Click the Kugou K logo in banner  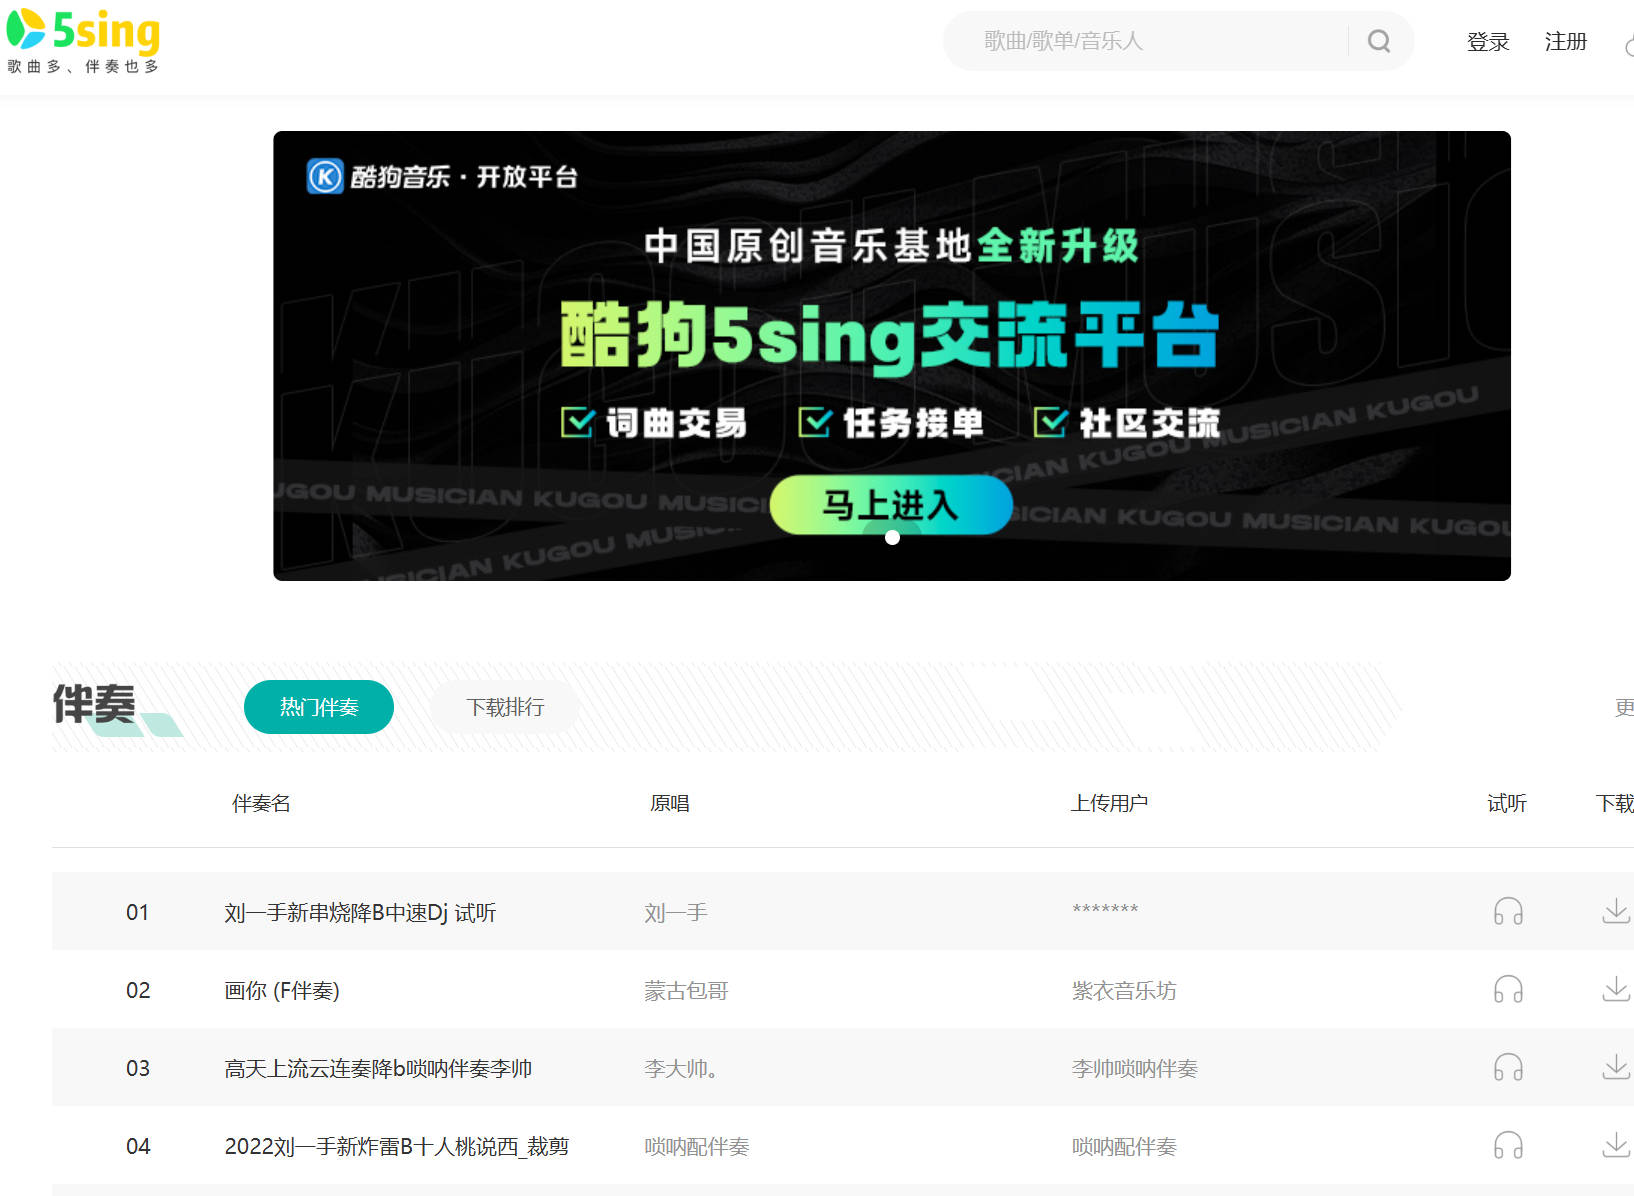pyautogui.click(x=325, y=177)
